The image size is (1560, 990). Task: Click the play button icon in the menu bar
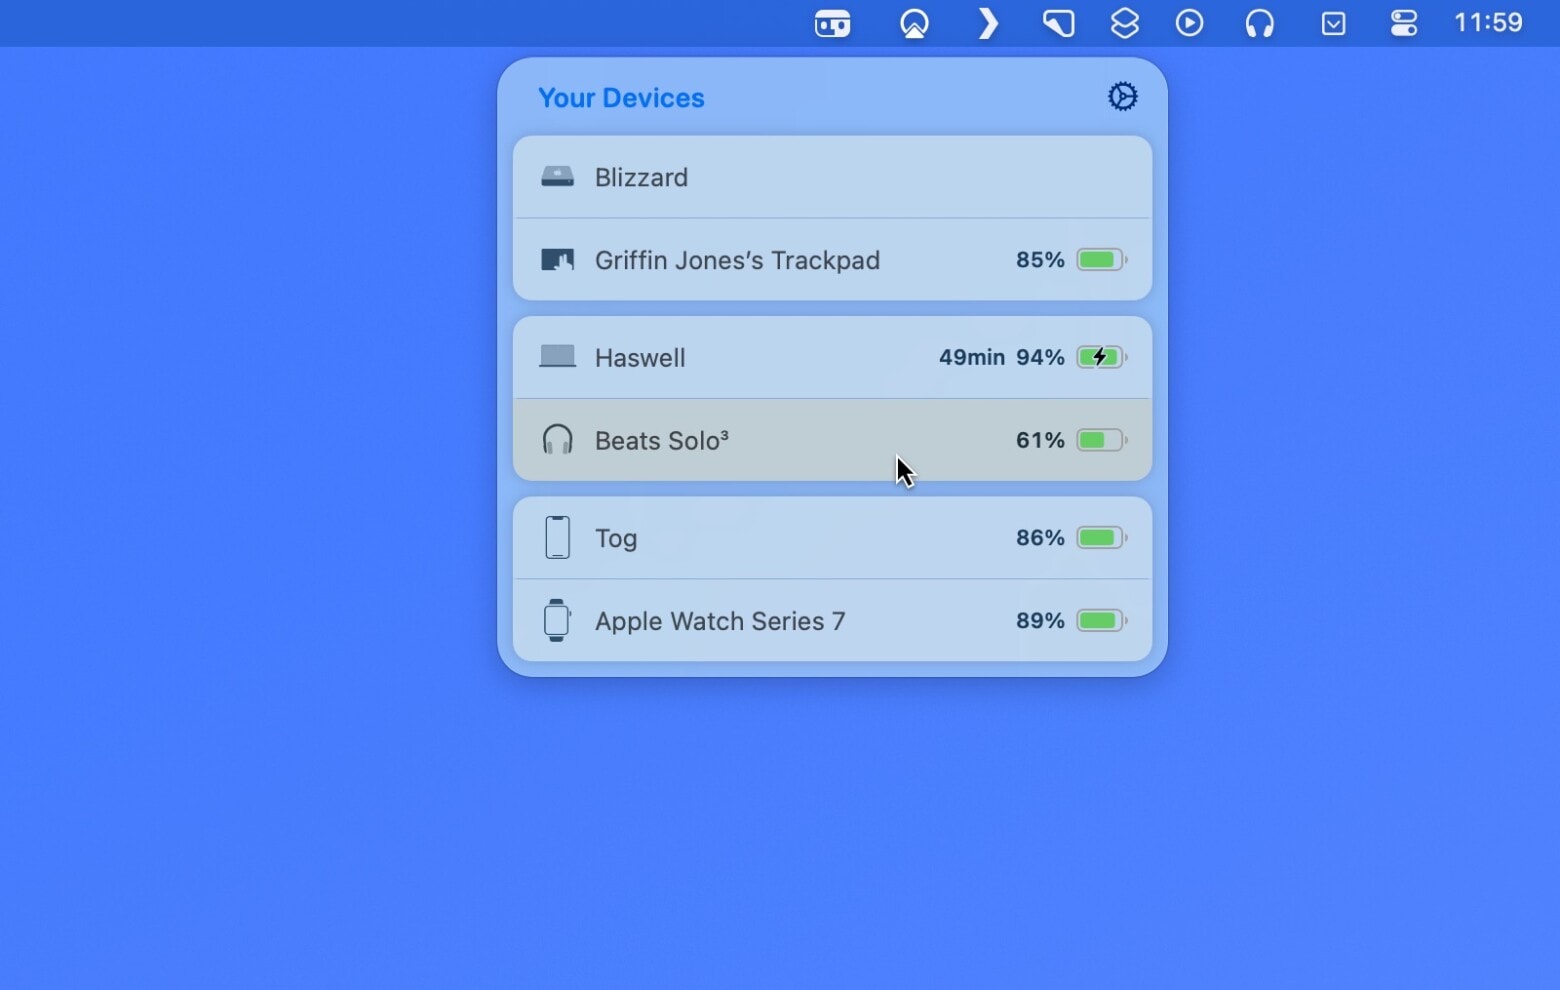click(1190, 23)
